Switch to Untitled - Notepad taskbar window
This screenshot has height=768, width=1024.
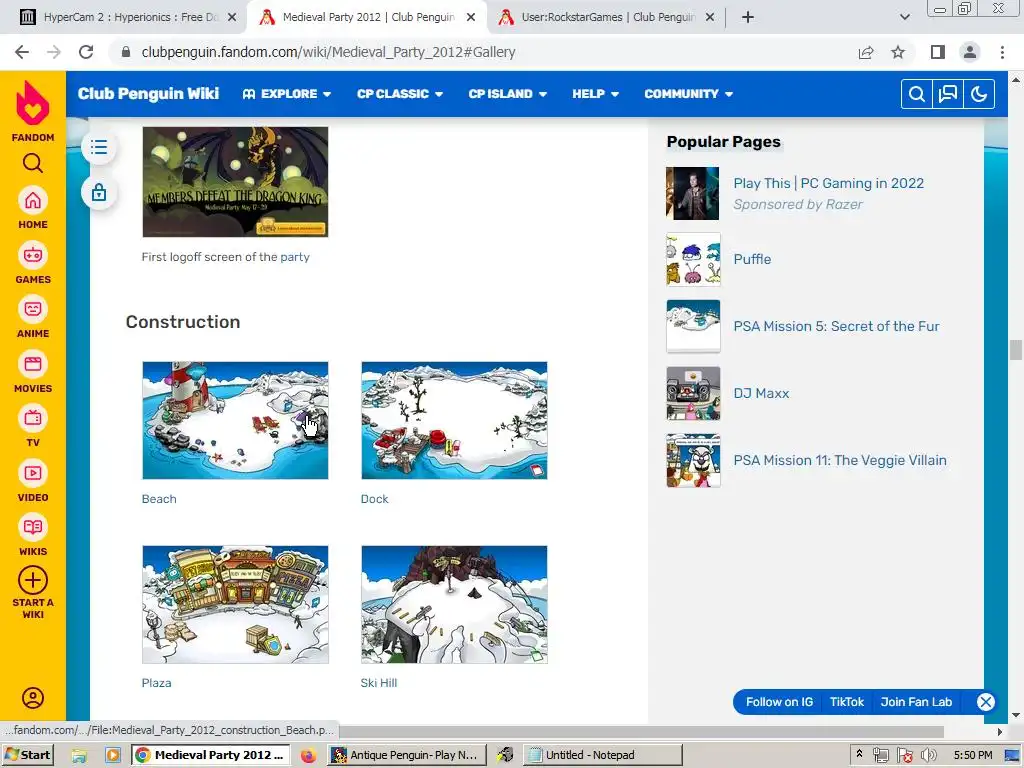point(602,755)
